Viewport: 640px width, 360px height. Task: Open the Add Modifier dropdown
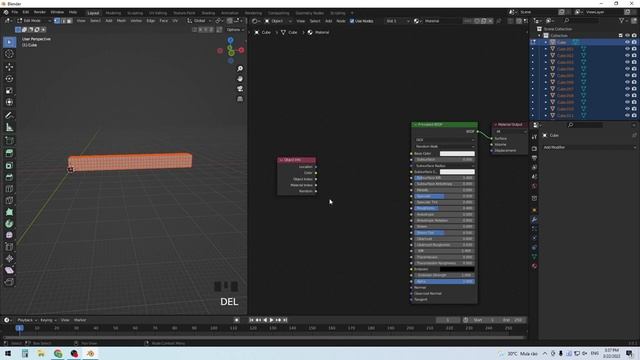pos(589,147)
